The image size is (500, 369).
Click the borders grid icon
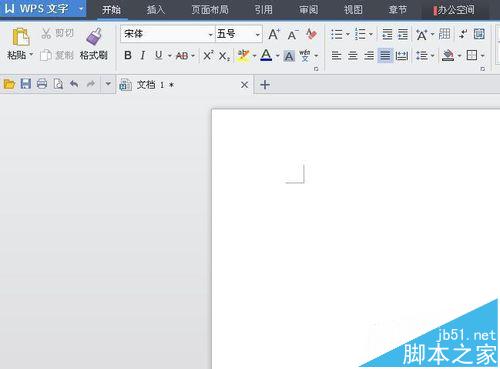click(472, 55)
